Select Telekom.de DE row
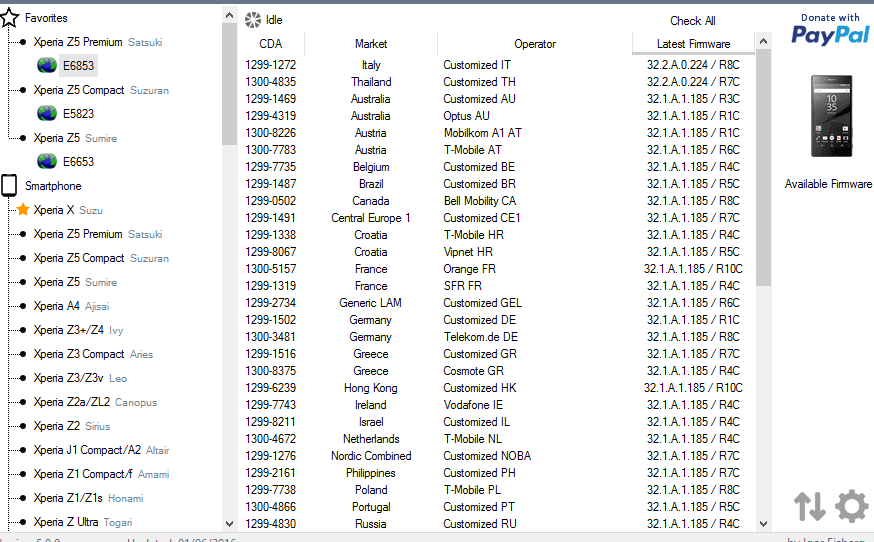Screen dimensions: 874x542 [497, 337]
